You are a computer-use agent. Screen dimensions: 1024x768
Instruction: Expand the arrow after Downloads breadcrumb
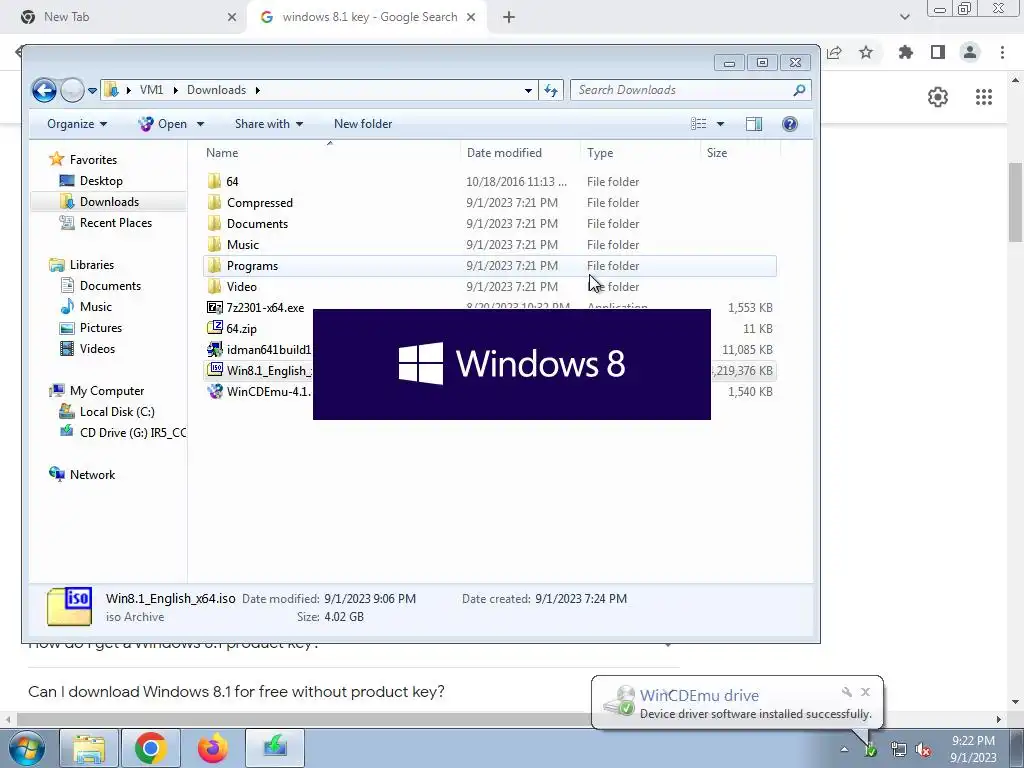(x=257, y=90)
